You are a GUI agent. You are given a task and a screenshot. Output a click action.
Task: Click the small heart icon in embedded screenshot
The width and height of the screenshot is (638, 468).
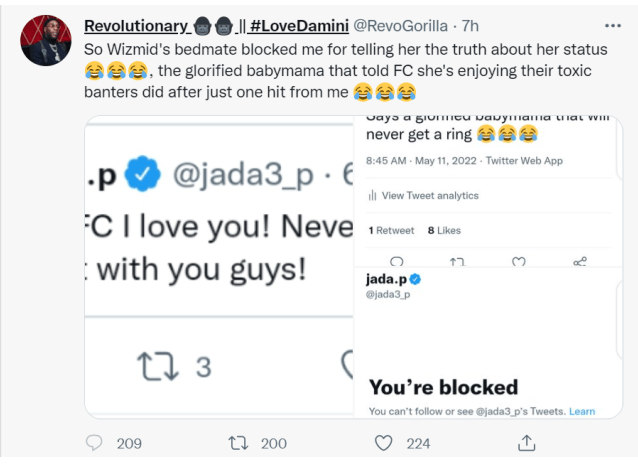click(x=519, y=261)
